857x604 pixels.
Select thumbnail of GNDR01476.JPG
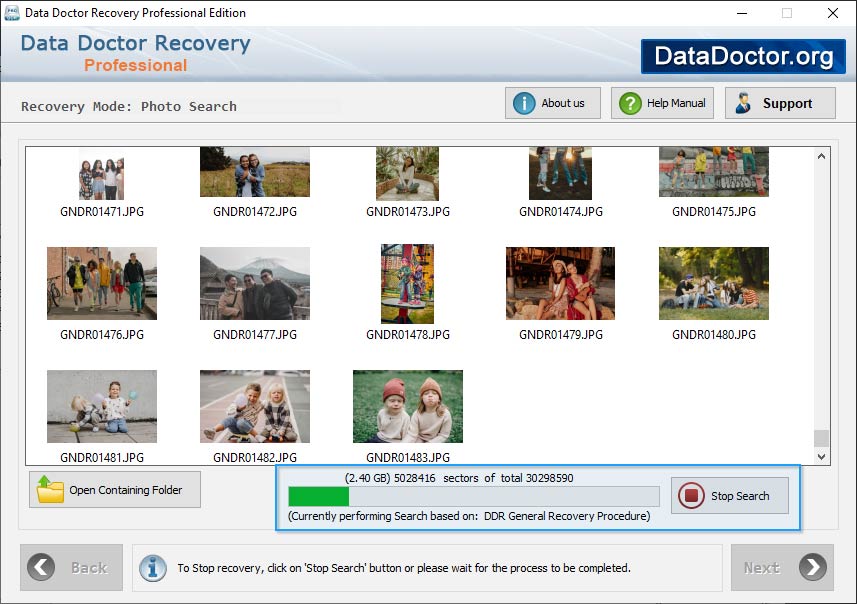[x=102, y=283]
